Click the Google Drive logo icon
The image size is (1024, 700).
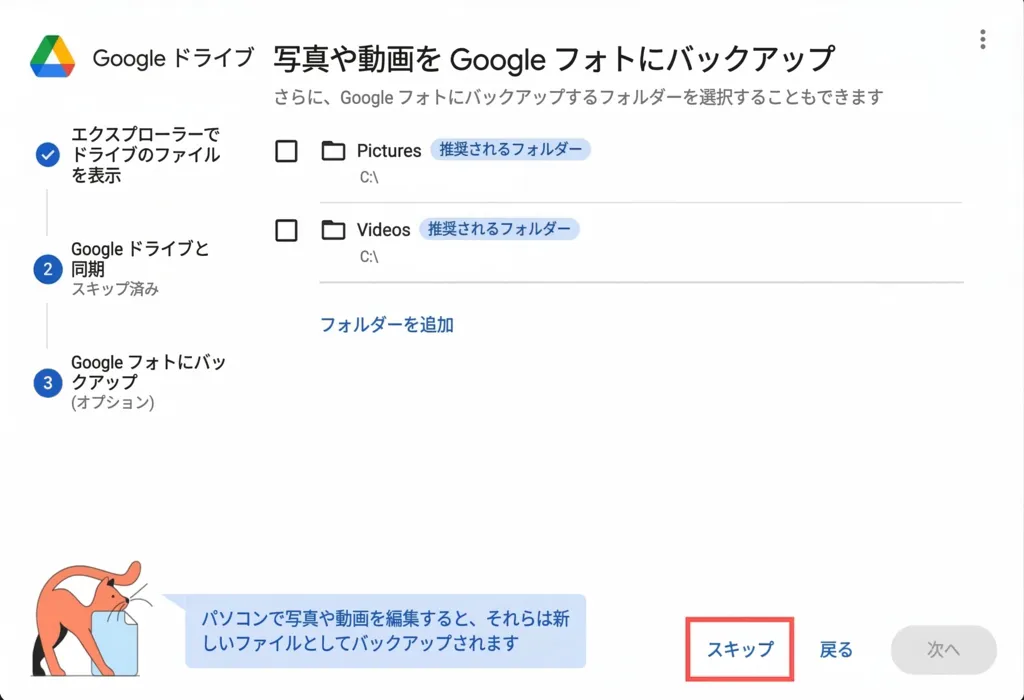(53, 57)
